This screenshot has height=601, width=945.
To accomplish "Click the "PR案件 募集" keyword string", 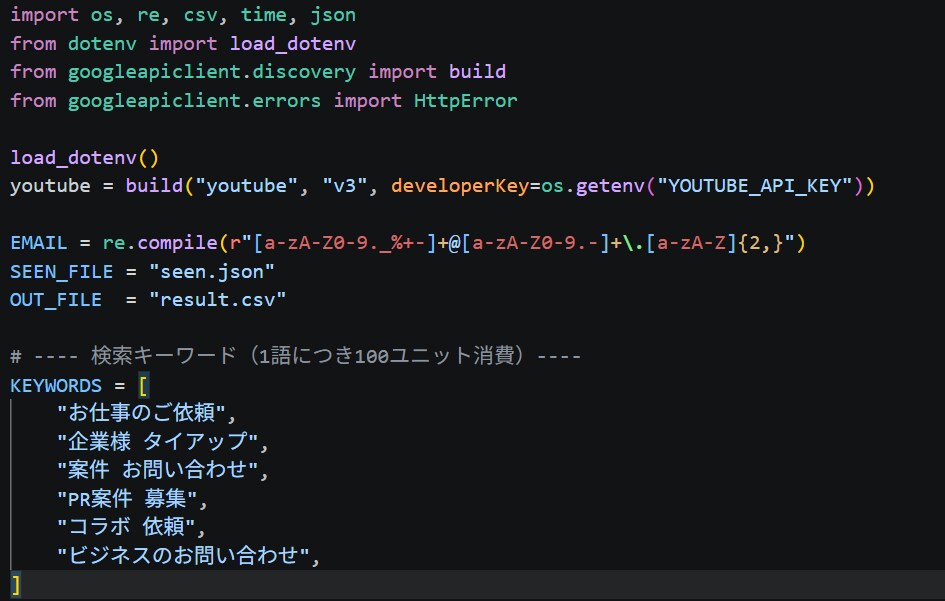I will [127, 499].
